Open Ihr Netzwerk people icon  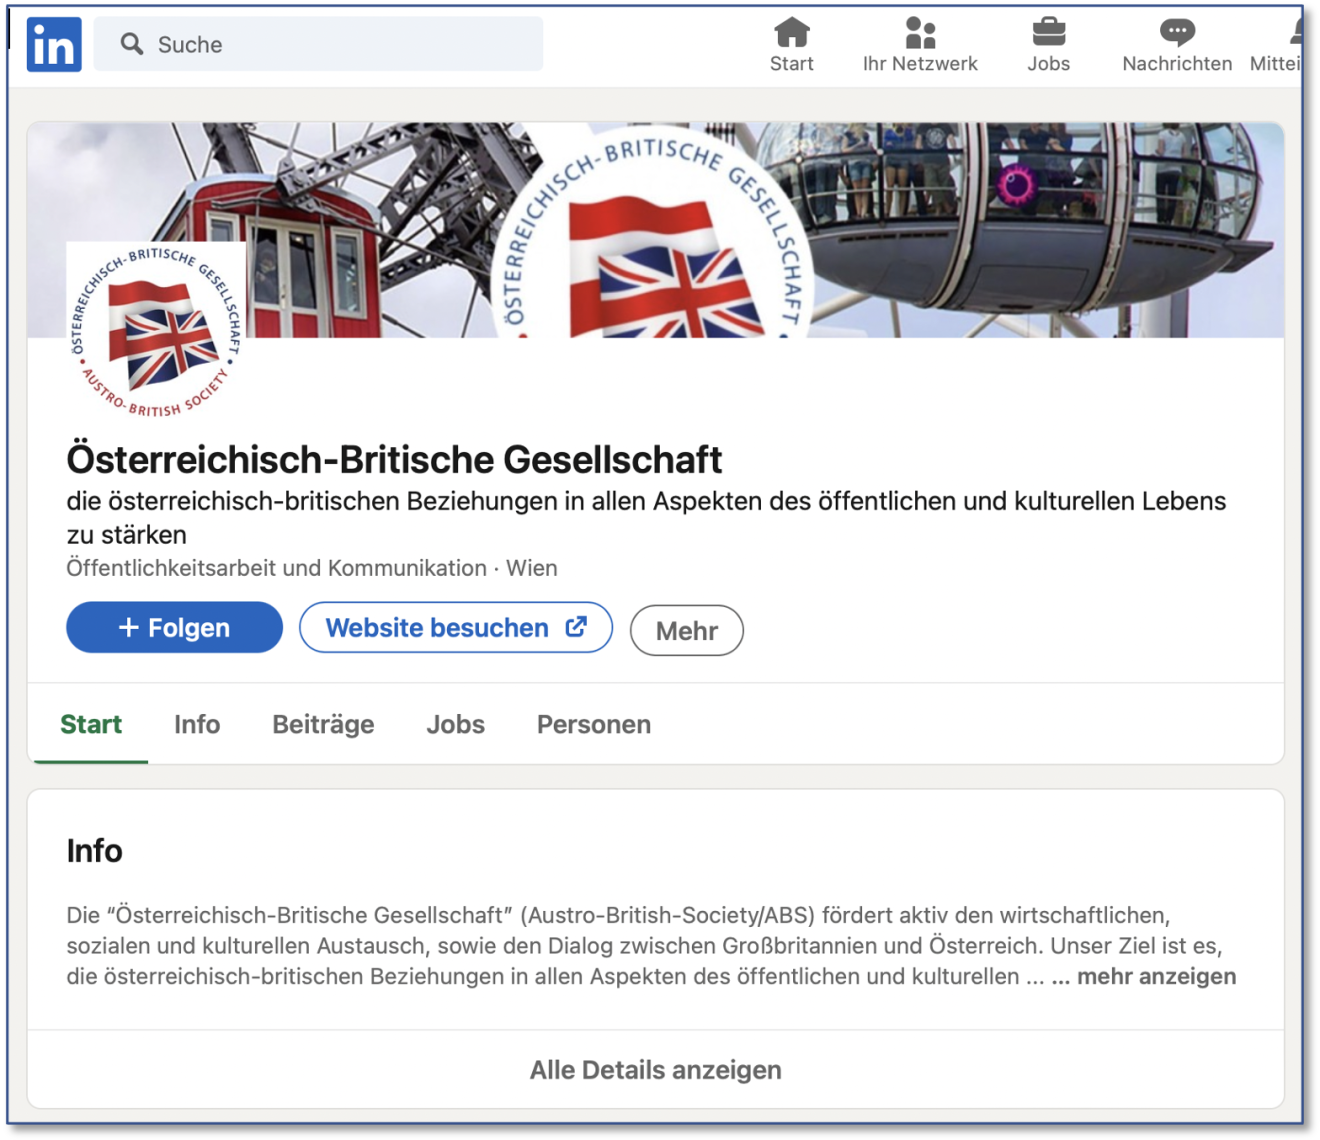(x=920, y=33)
